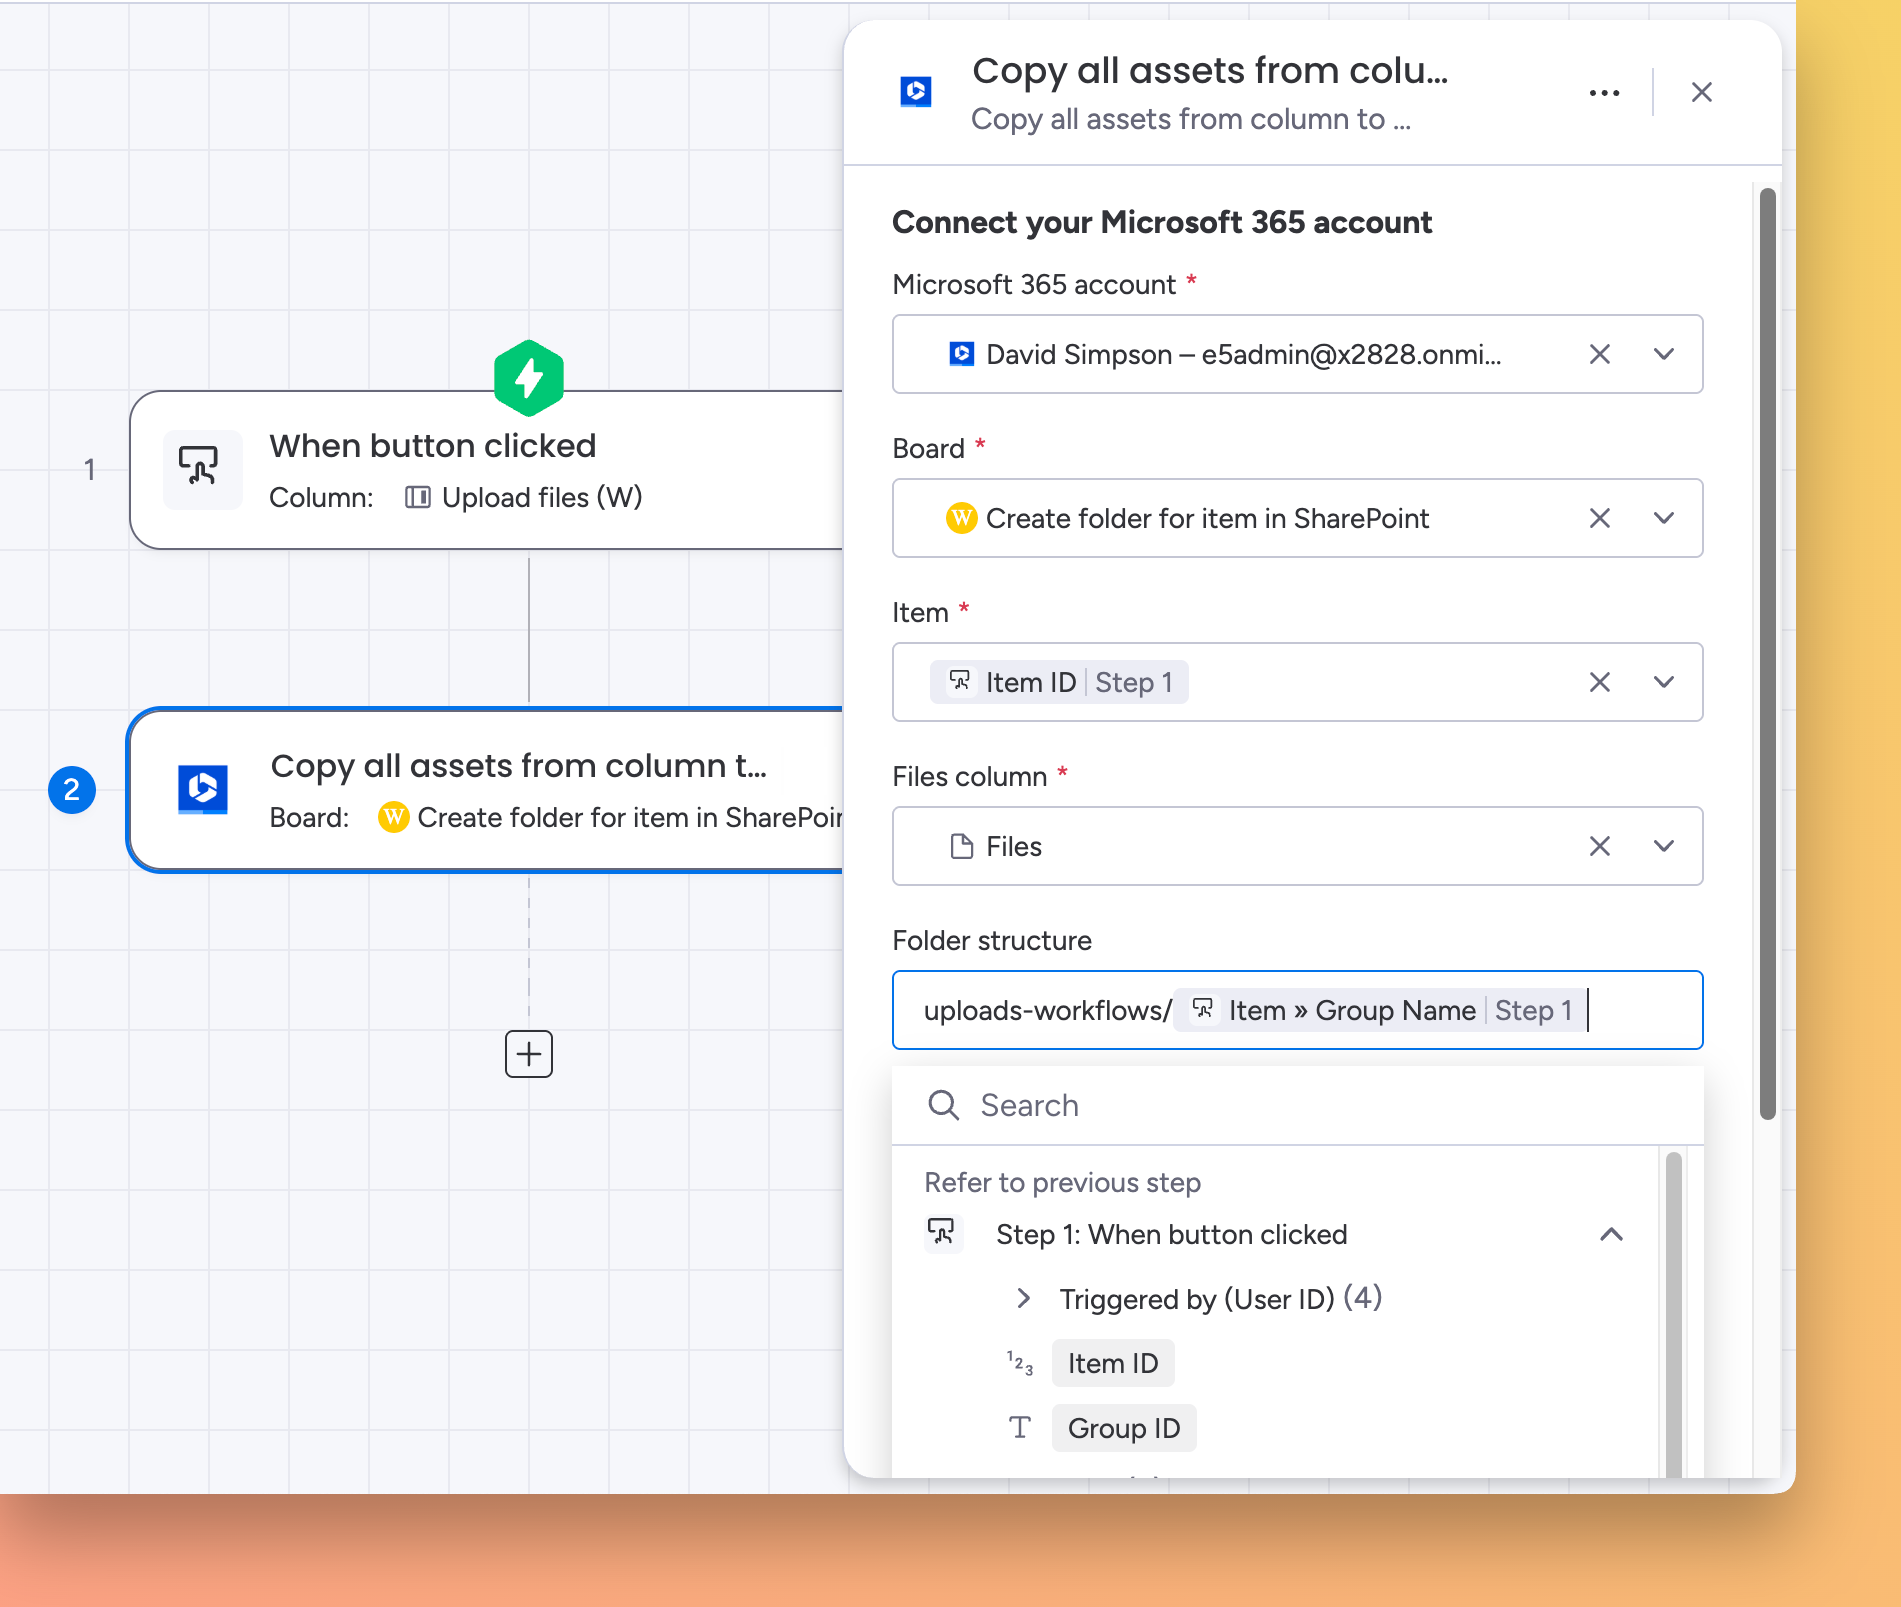Click the SharePoint app icon in step 2
This screenshot has width=1901, height=1607.
tap(203, 790)
